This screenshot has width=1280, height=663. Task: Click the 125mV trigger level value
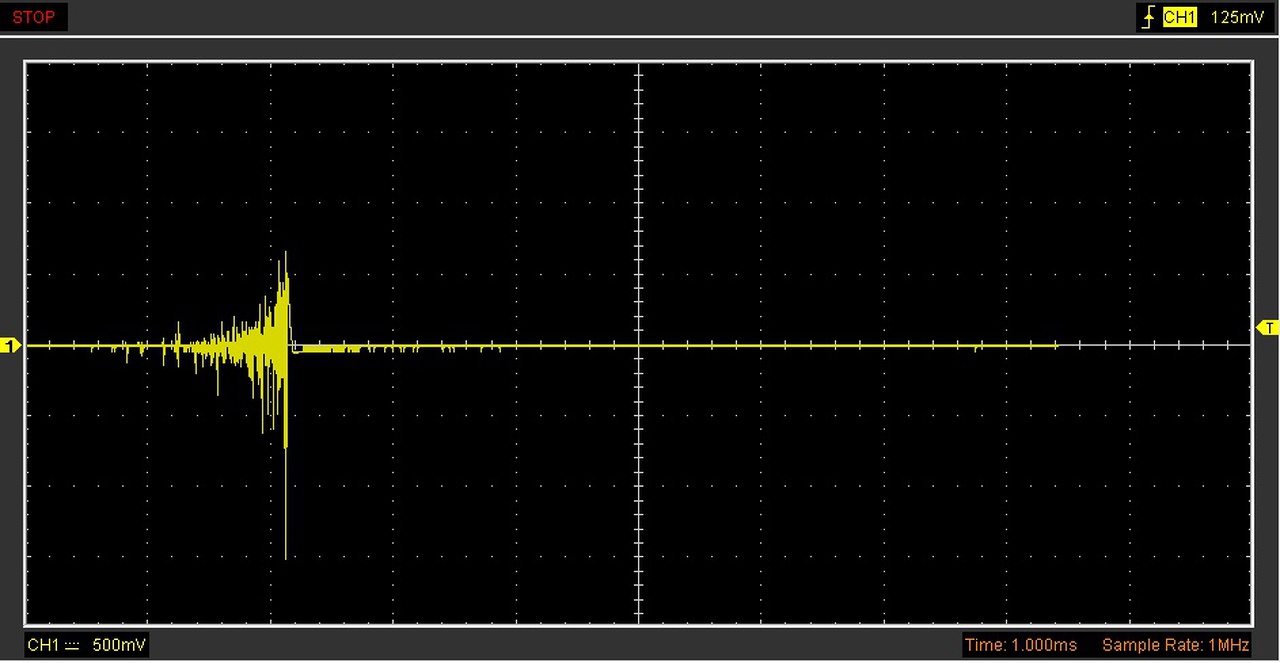pyautogui.click(x=1237, y=17)
